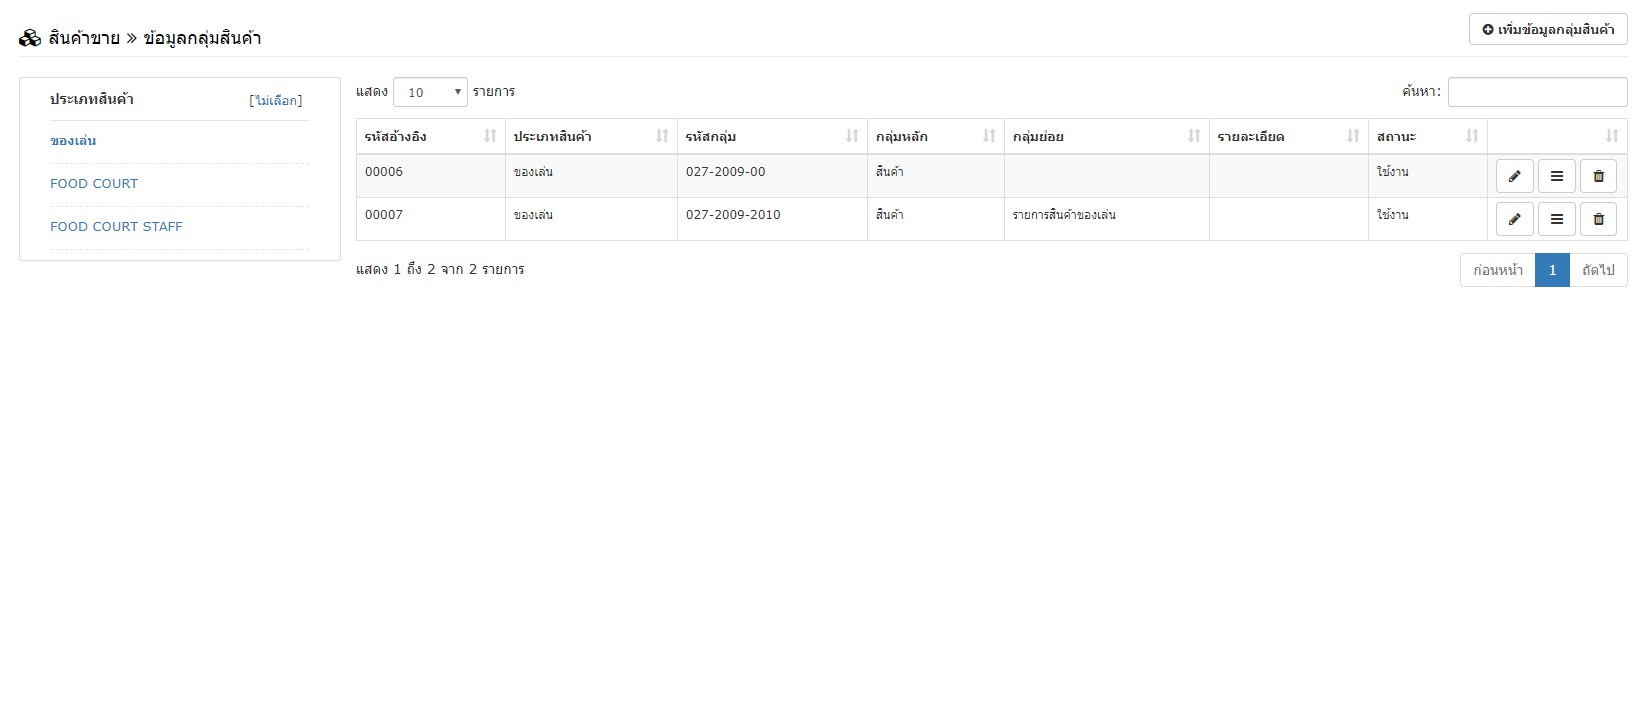
Task: Click แสดง 1 ถึง 2 จาก 2 รายการ text
Action: 440,270
